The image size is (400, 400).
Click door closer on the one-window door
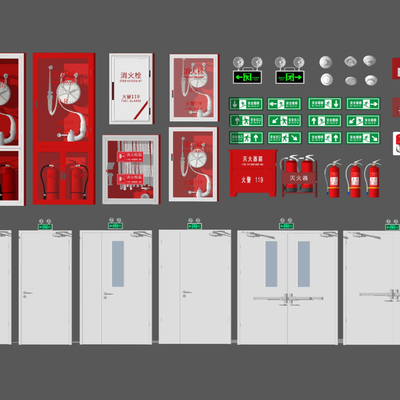(141, 234)
